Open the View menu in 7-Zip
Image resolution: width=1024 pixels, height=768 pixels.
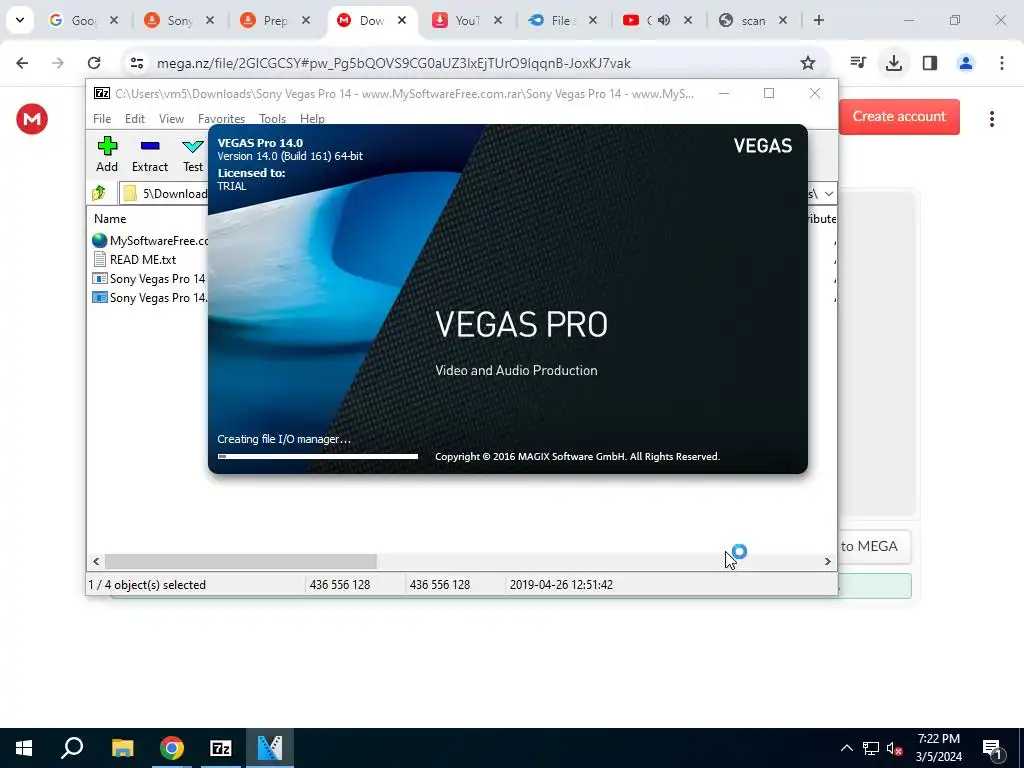(x=171, y=119)
